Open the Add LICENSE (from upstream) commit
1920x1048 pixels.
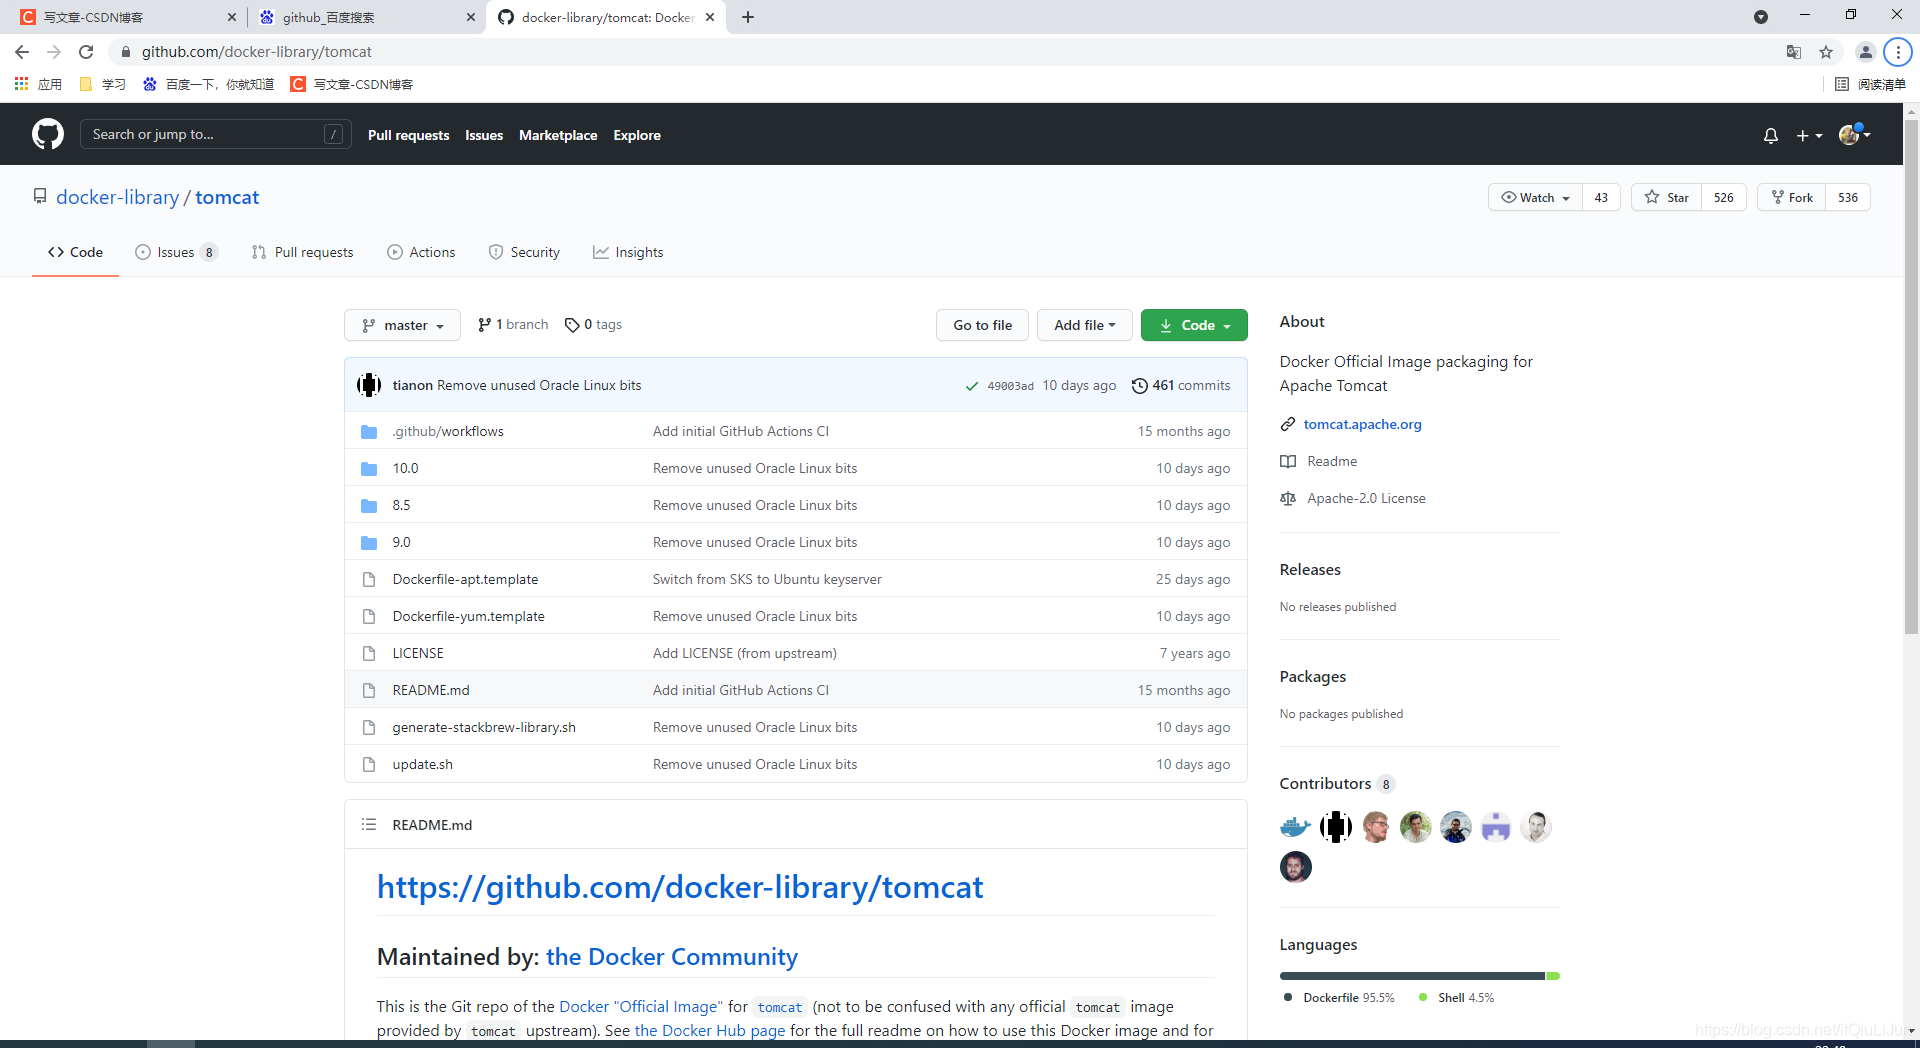click(745, 653)
